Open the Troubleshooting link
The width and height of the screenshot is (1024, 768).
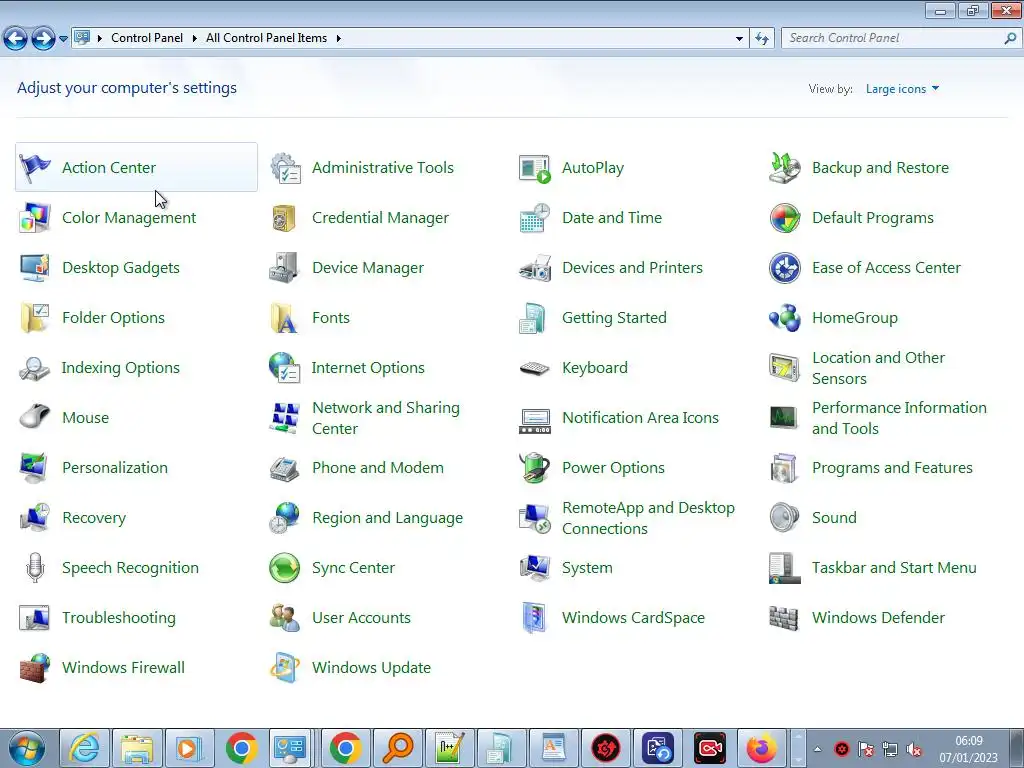coord(119,618)
